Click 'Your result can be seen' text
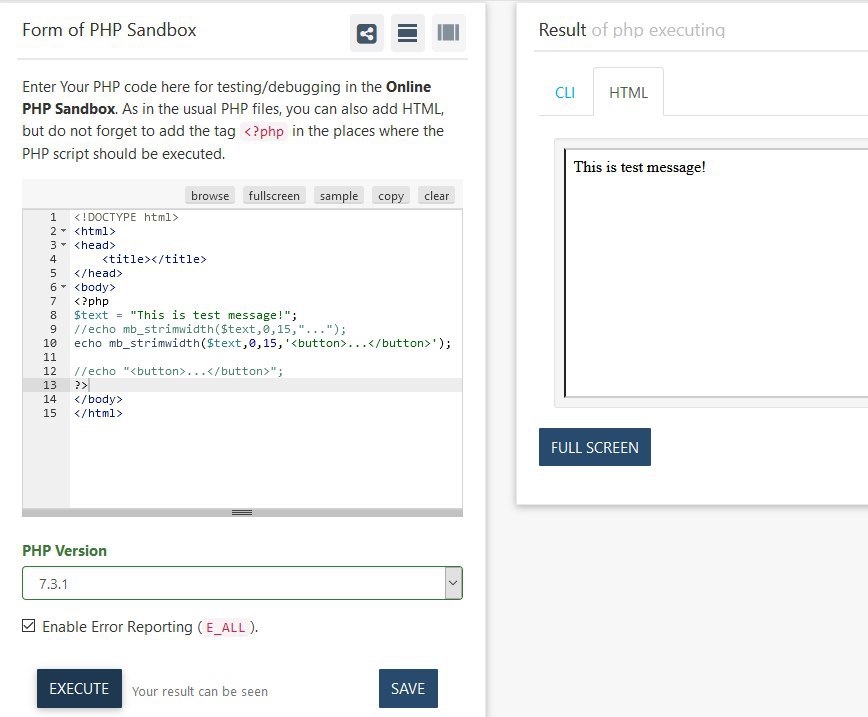The height and width of the screenshot is (717, 868). pos(200,691)
